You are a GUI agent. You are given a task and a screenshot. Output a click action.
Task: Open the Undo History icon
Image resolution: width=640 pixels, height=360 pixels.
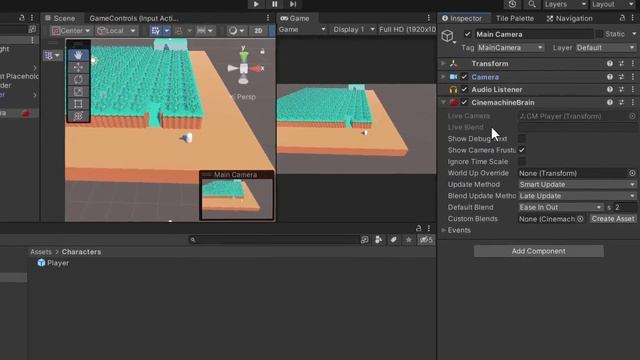(x=512, y=4)
